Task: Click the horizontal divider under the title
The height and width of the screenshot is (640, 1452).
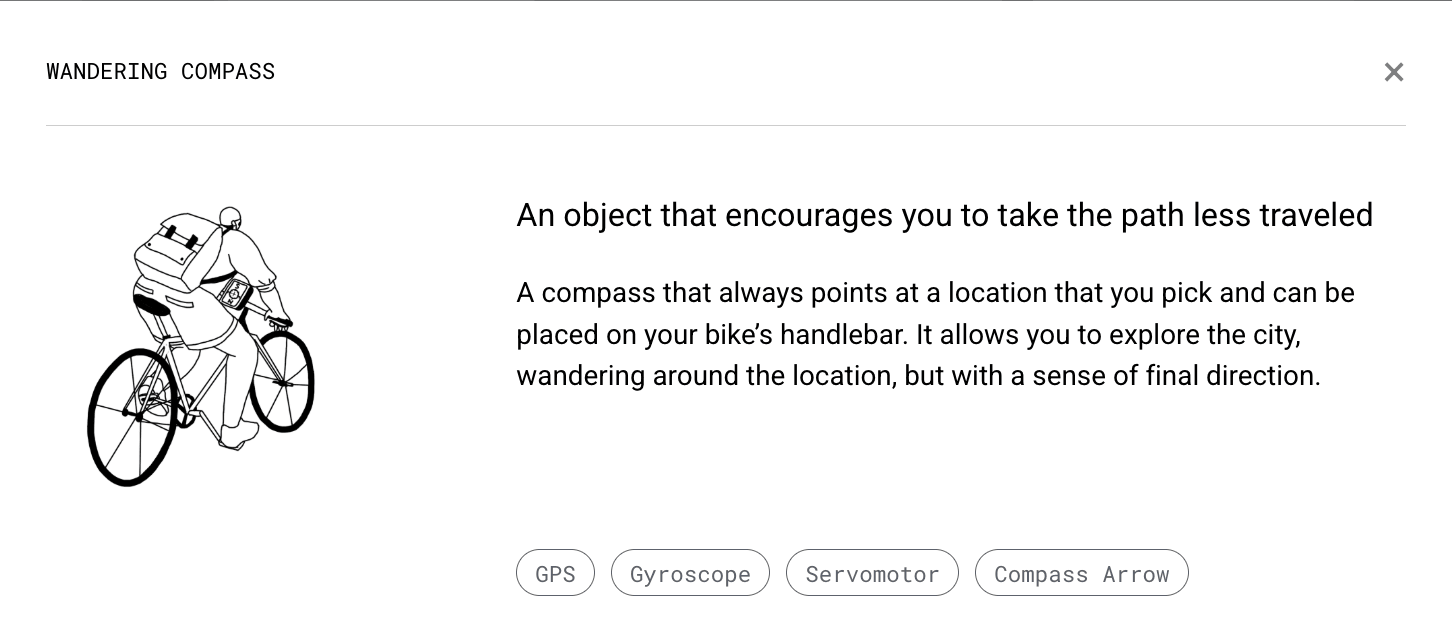Action: point(726,125)
